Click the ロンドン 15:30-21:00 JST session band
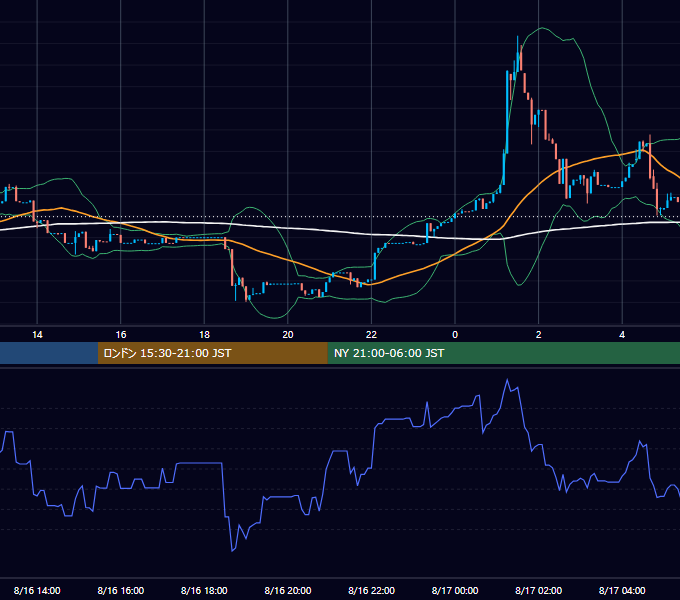This screenshot has width=680, height=600. coord(212,353)
